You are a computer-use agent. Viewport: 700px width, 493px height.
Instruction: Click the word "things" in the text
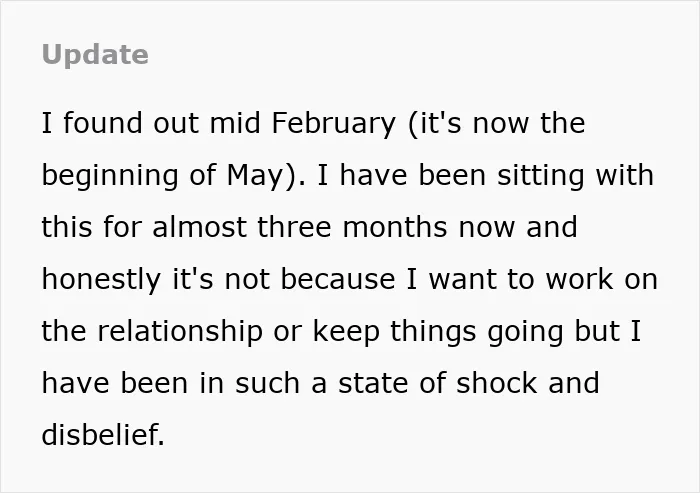[x=433, y=331]
